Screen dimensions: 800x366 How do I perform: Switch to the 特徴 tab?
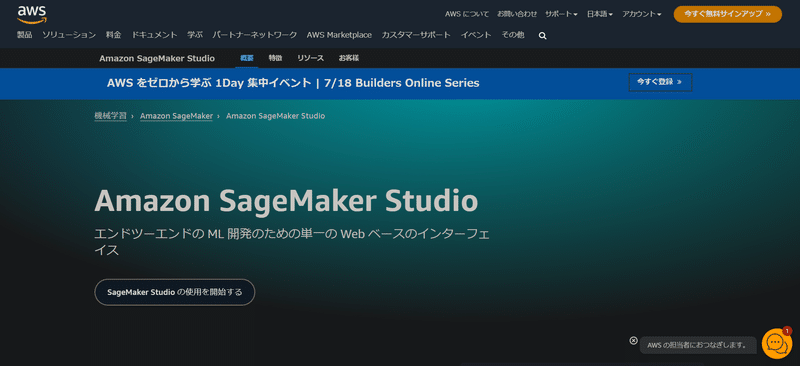[276, 58]
